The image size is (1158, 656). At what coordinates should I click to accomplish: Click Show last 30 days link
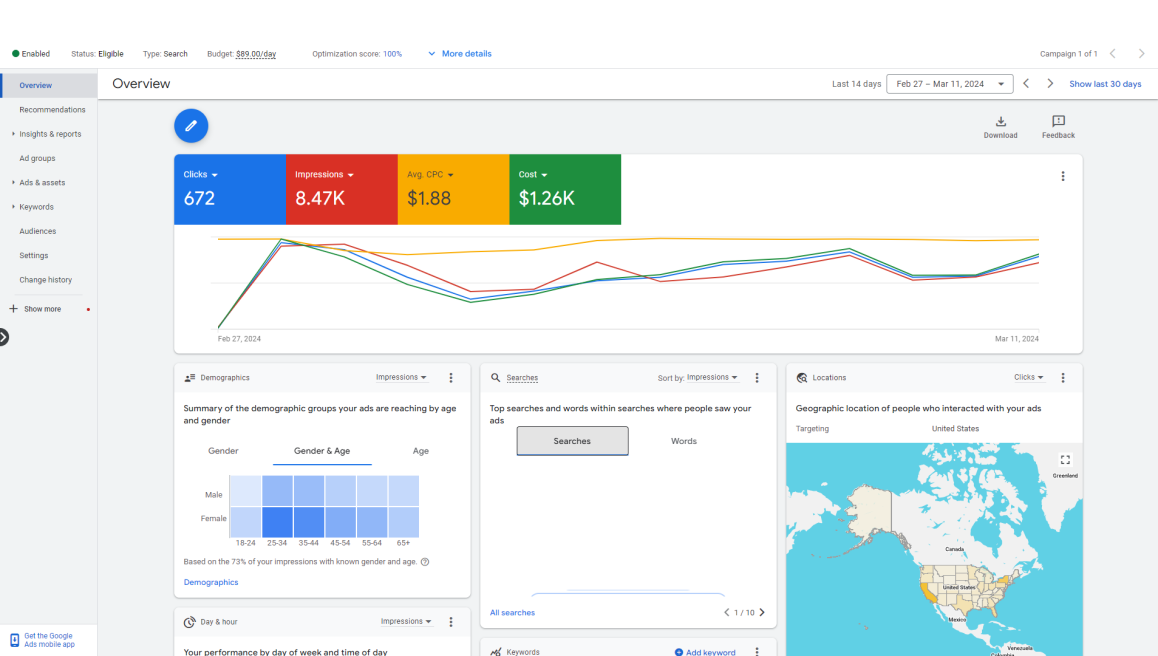1105,84
